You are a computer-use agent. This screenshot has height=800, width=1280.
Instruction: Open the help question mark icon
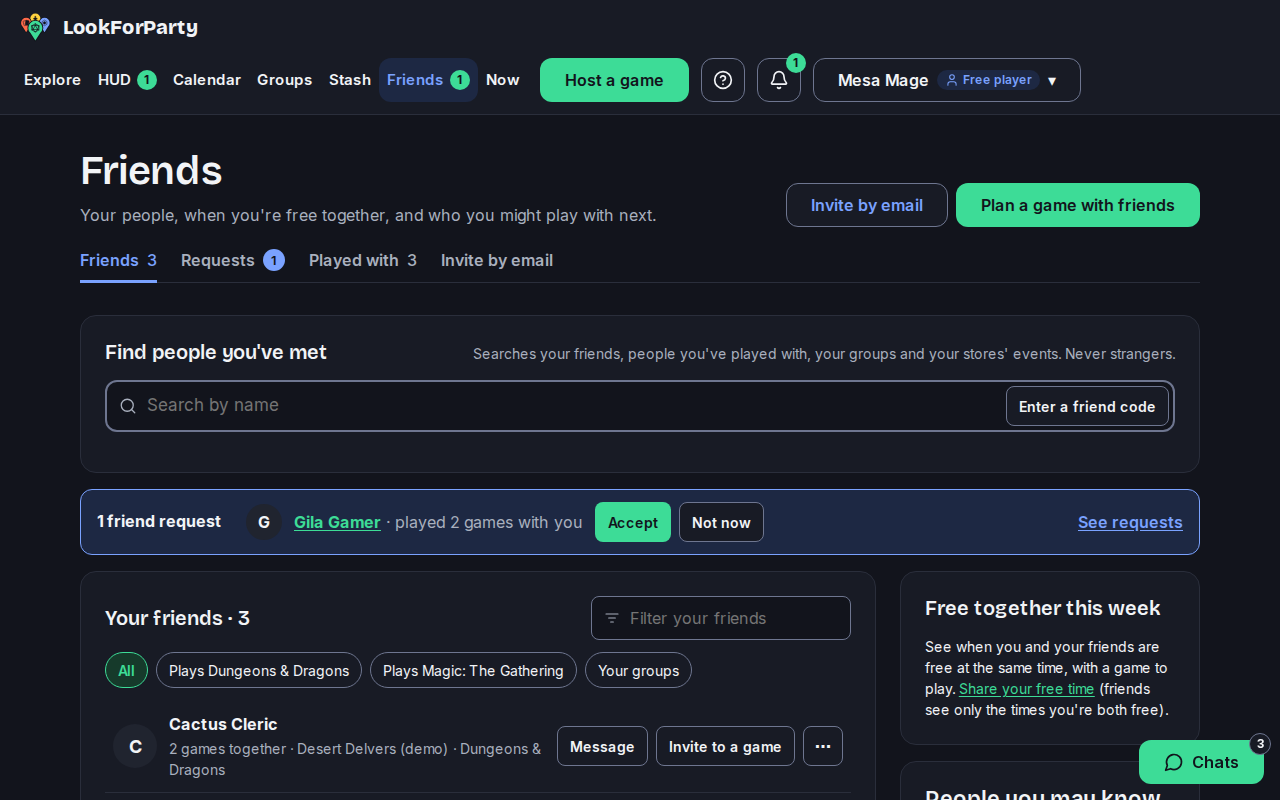(723, 80)
